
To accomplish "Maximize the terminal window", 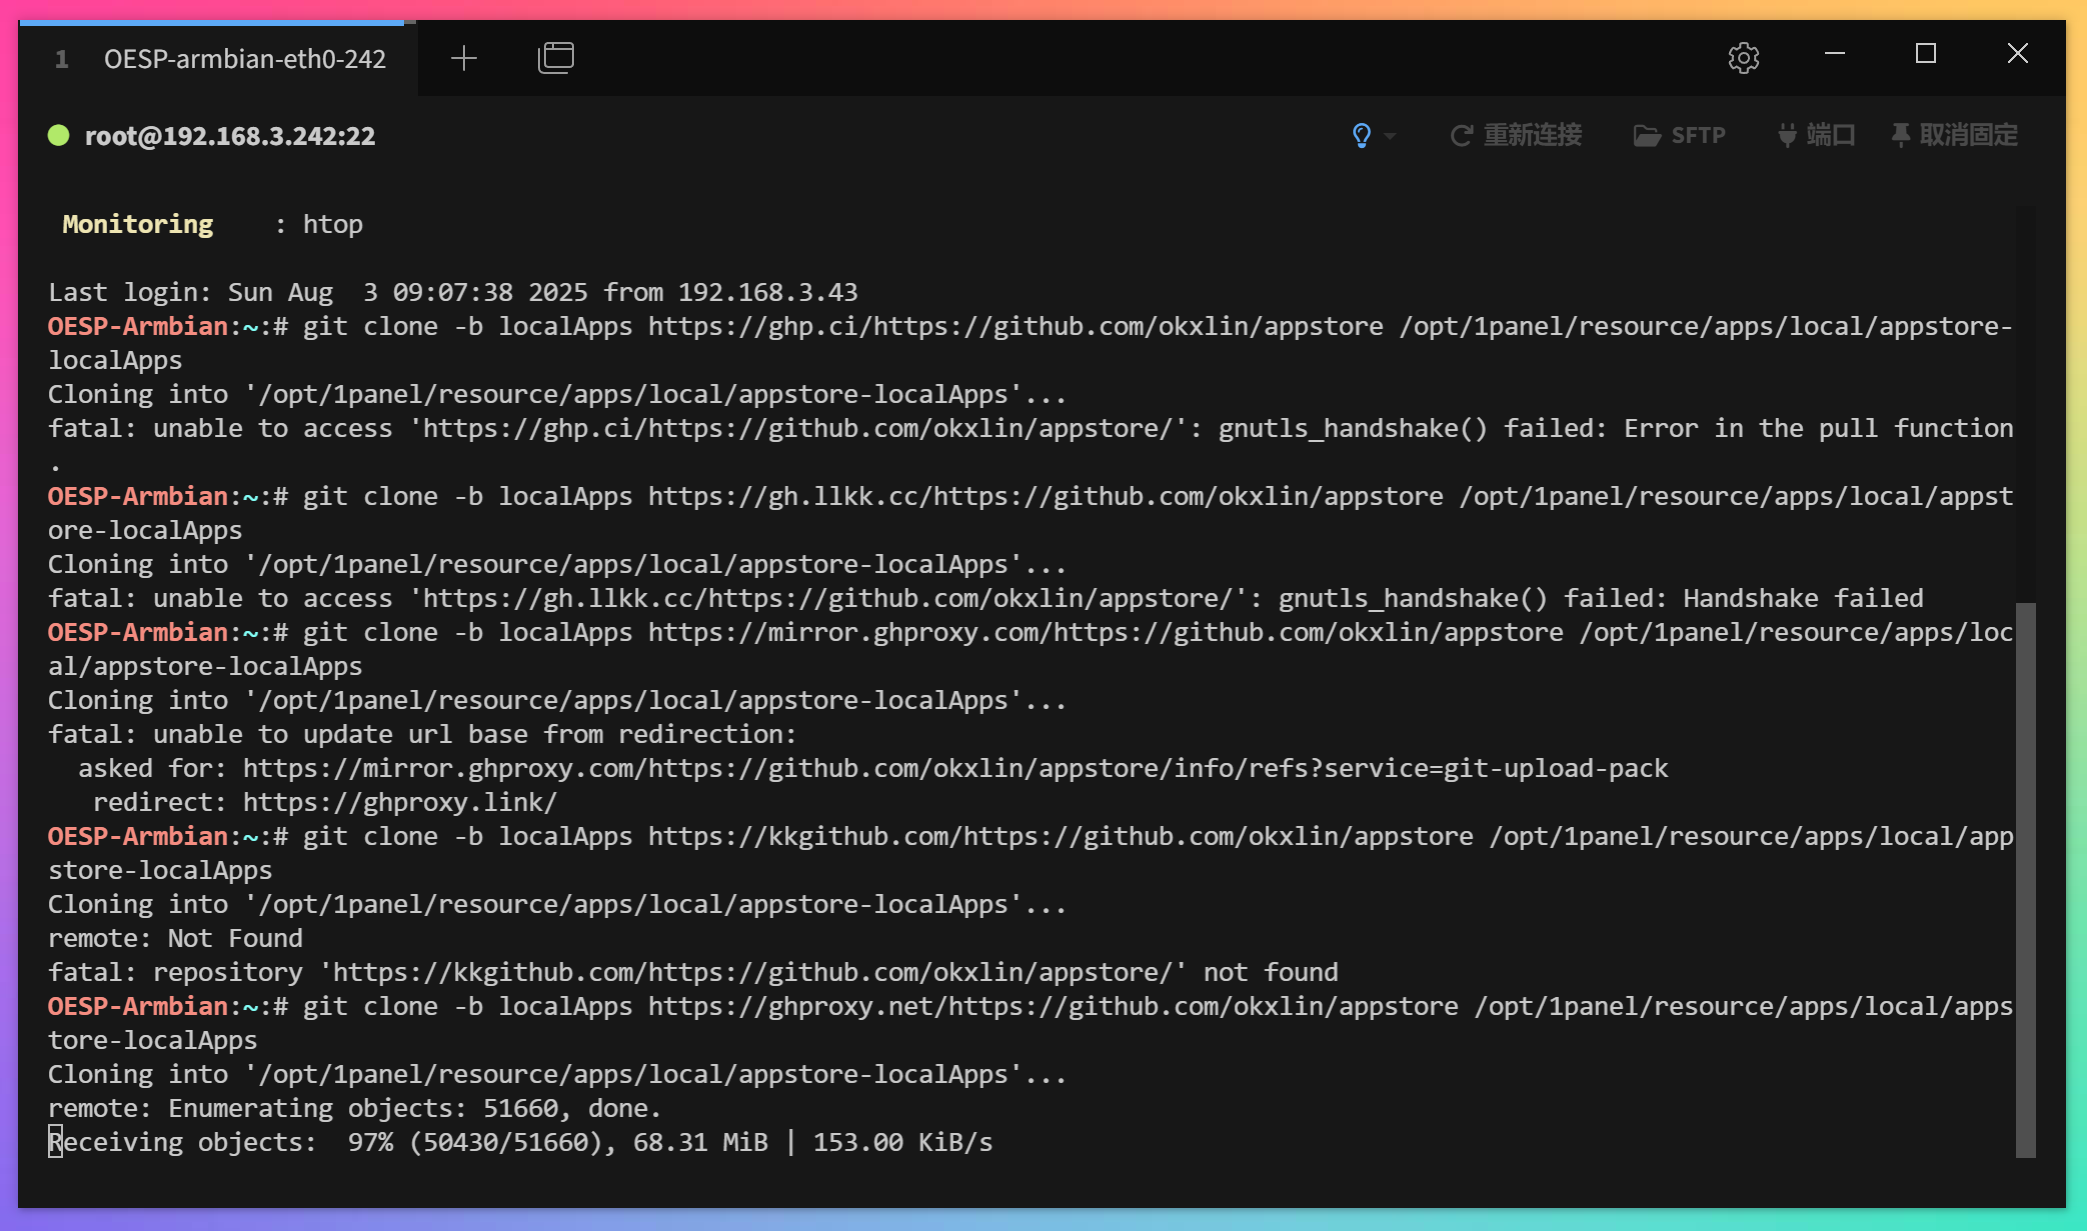I will tap(1926, 54).
